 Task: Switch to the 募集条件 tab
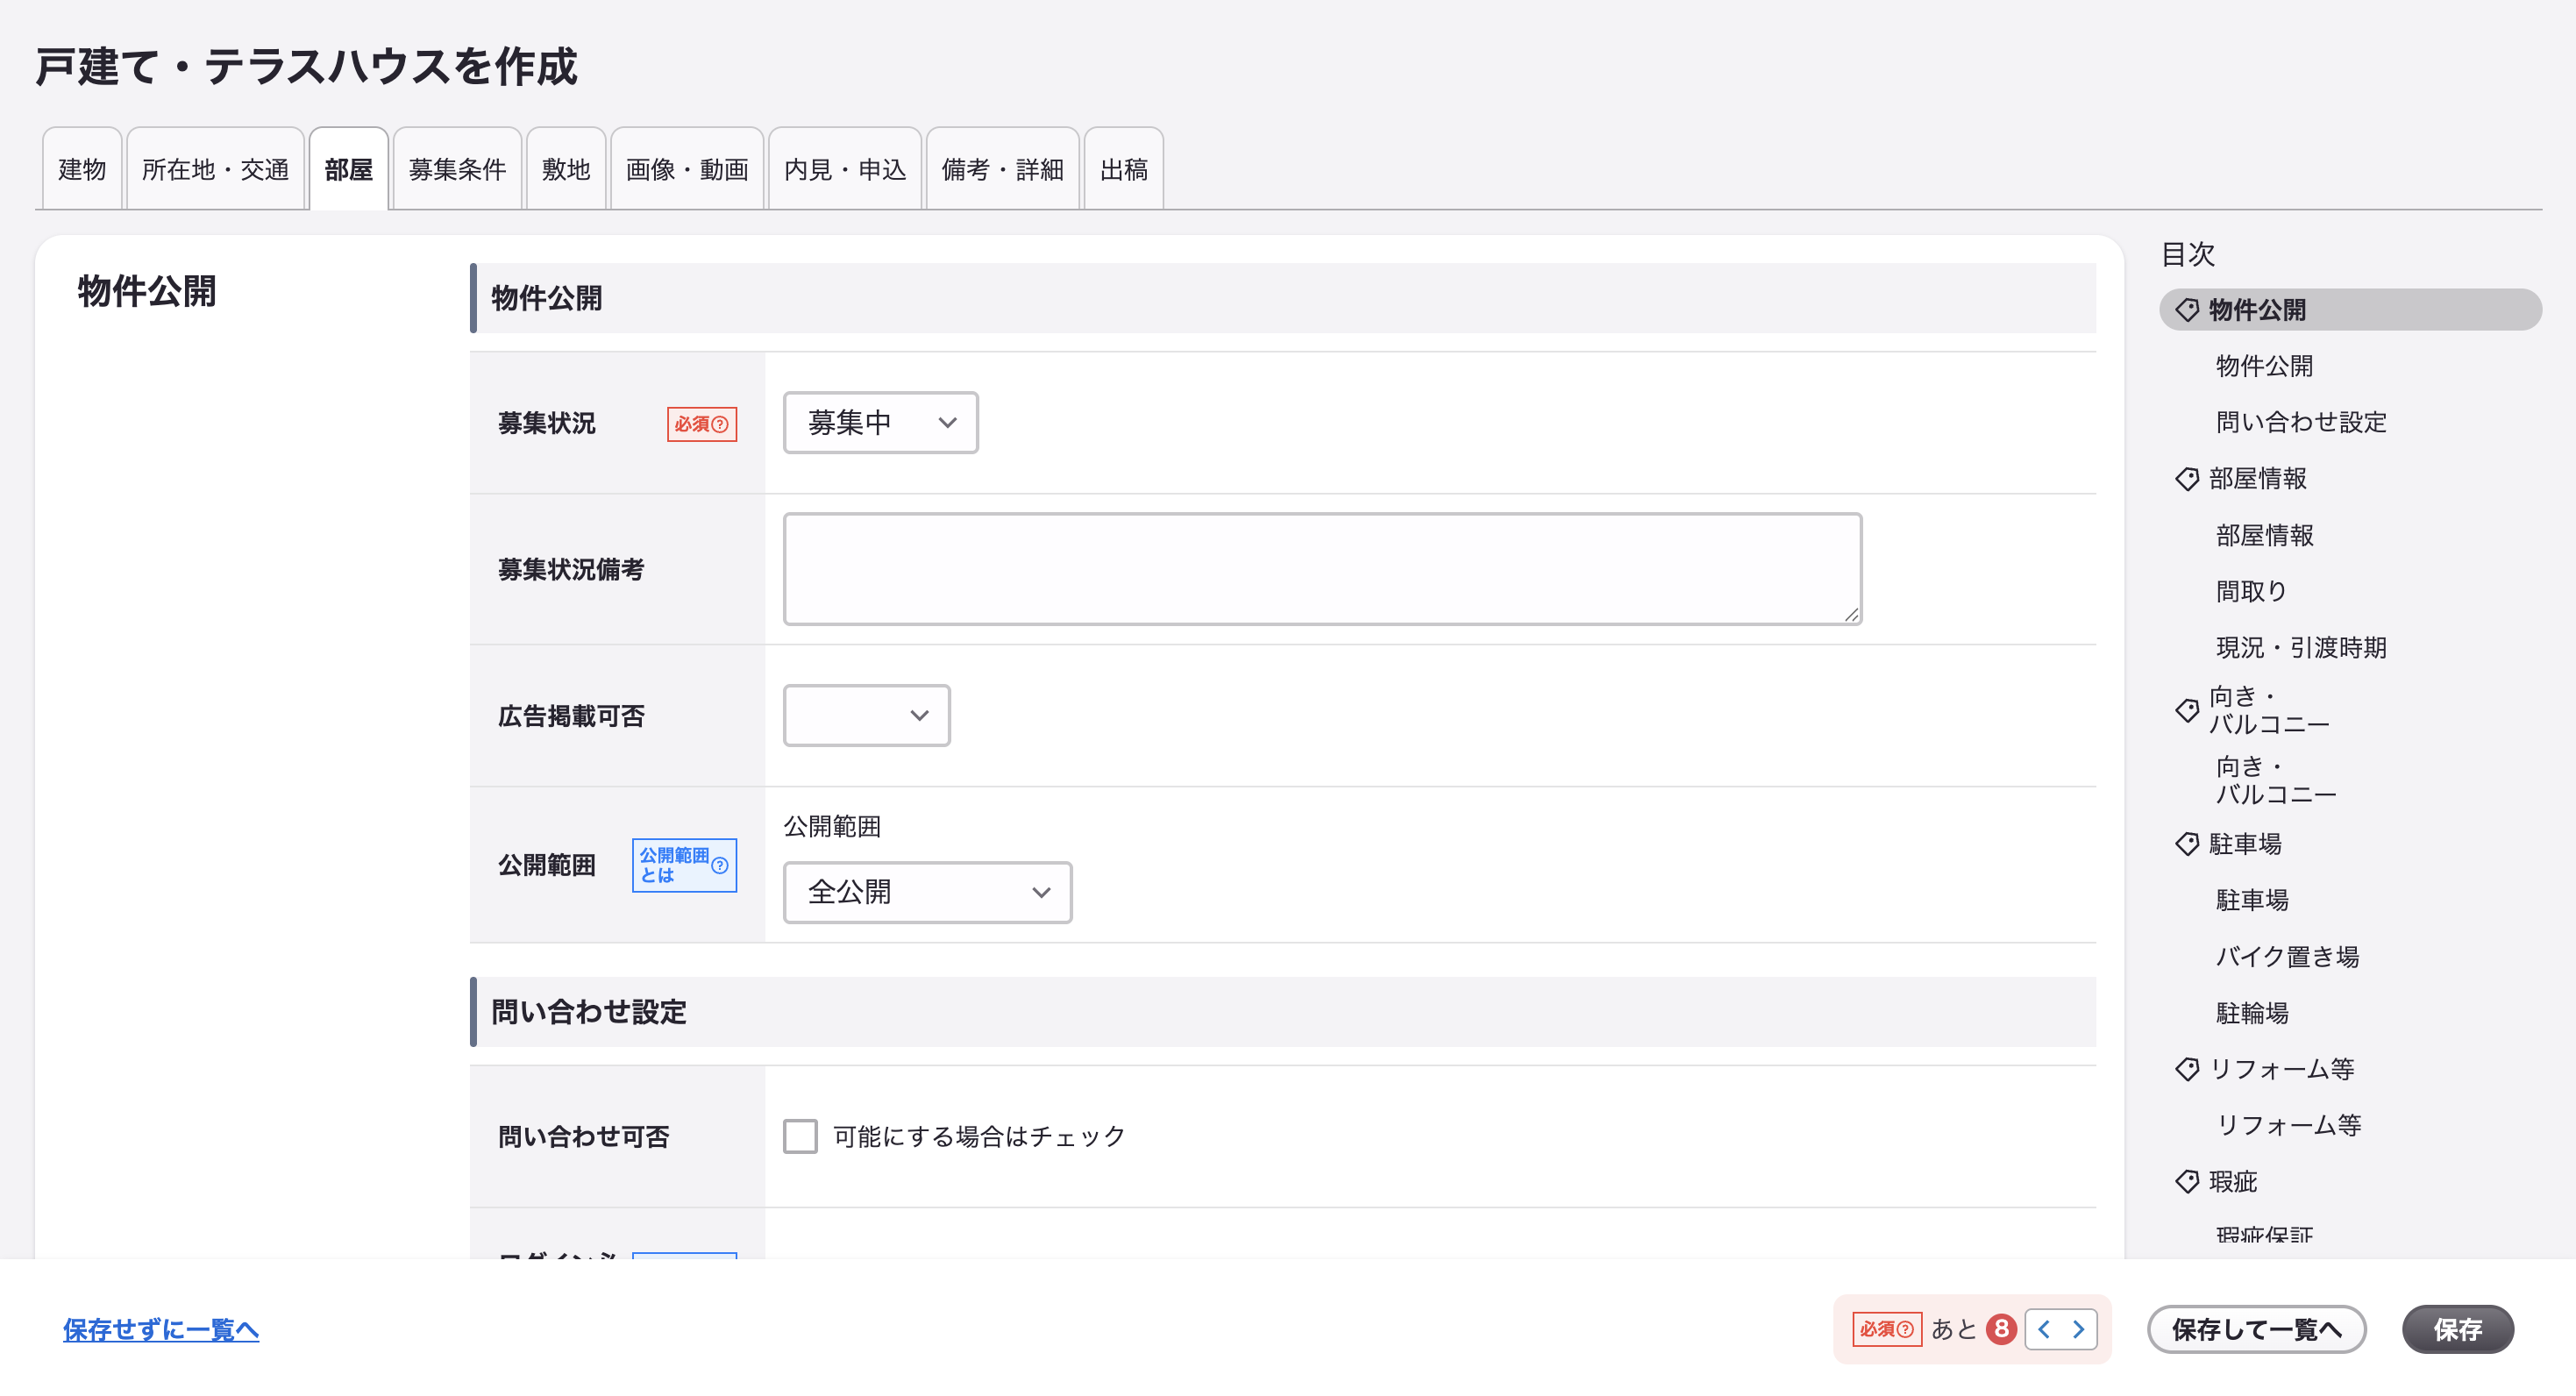coord(457,169)
